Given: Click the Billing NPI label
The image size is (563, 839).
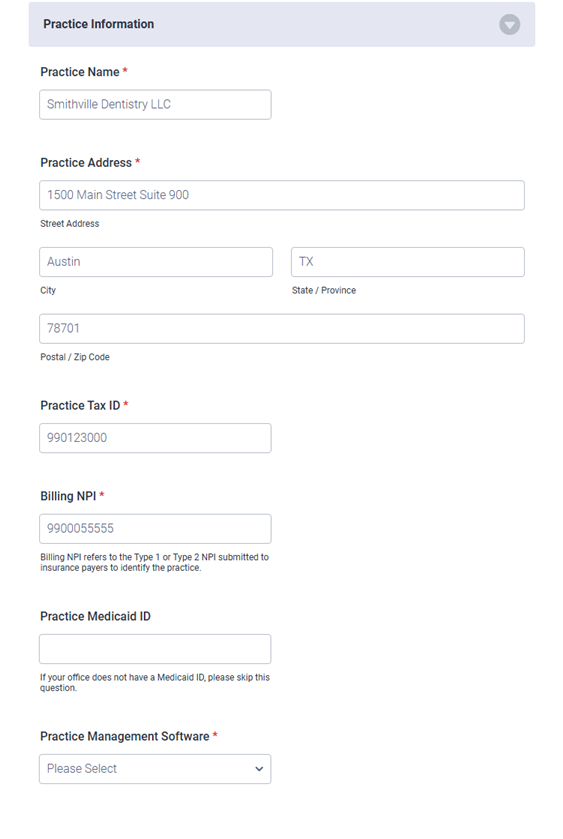Looking at the screenshot, I should coord(68,496).
